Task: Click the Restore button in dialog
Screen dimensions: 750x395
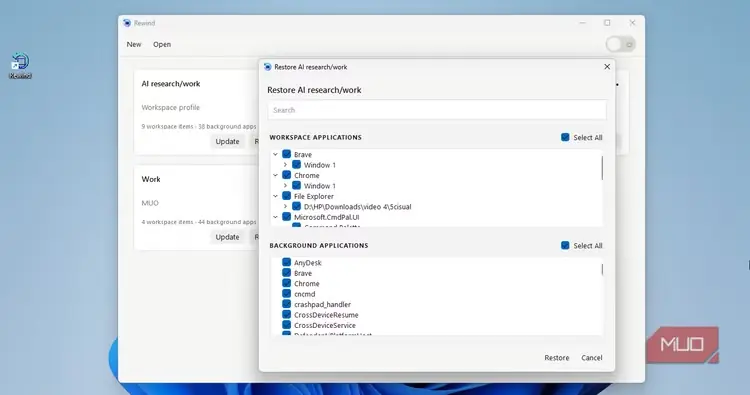Action: [x=557, y=358]
